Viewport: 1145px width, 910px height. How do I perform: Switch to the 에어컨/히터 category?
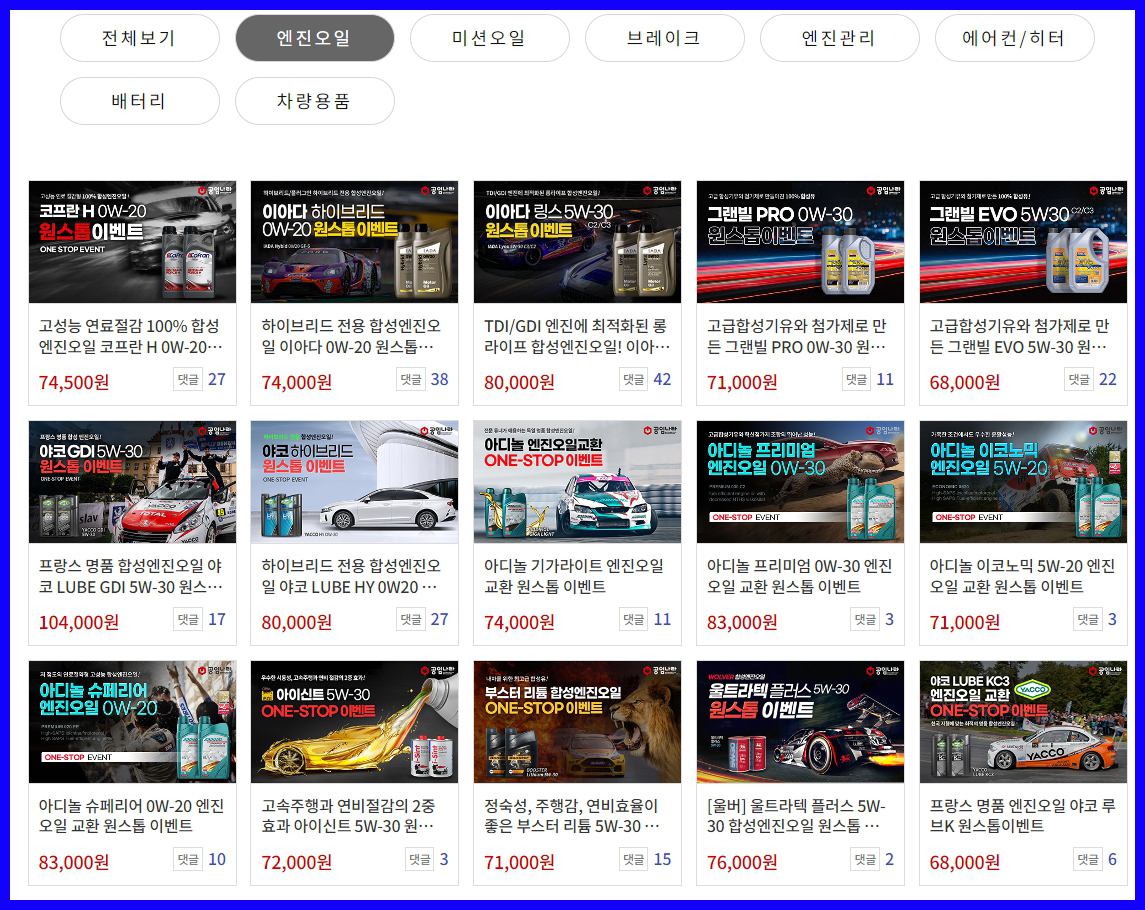(1014, 38)
